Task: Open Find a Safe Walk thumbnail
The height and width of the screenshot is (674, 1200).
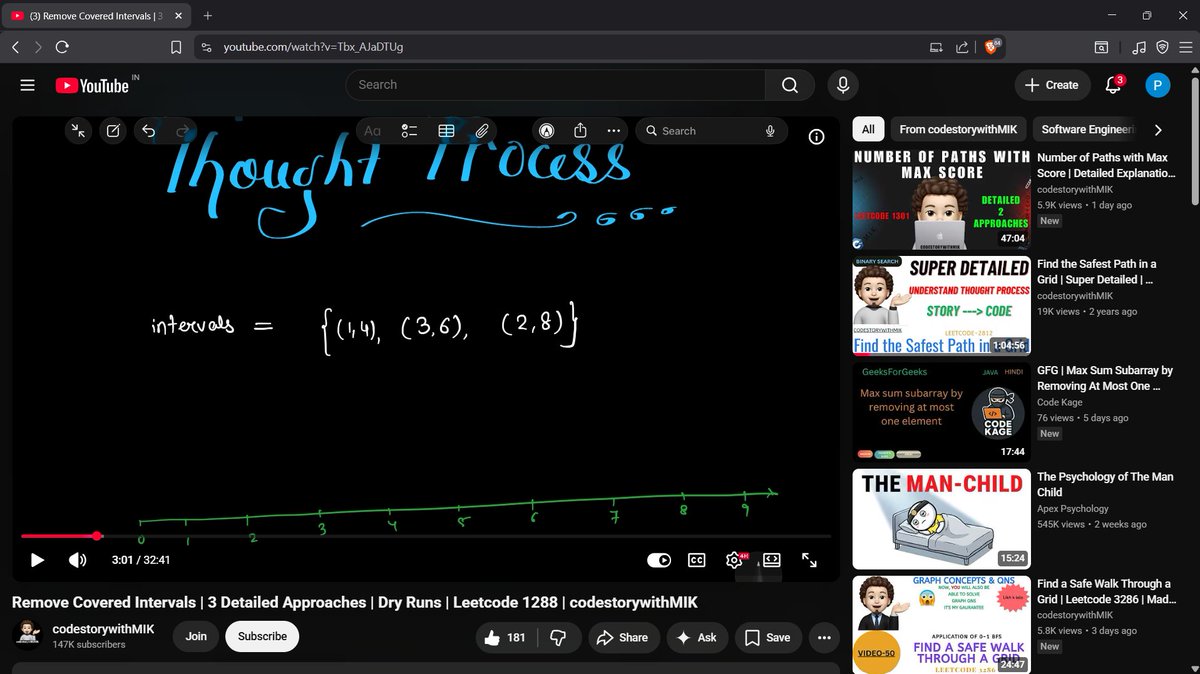Action: (941, 624)
